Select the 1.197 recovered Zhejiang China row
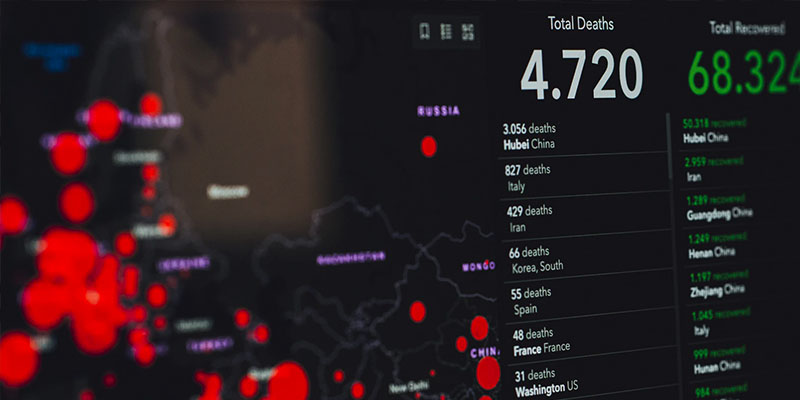Viewport: 800px width, 400px height. tap(743, 284)
